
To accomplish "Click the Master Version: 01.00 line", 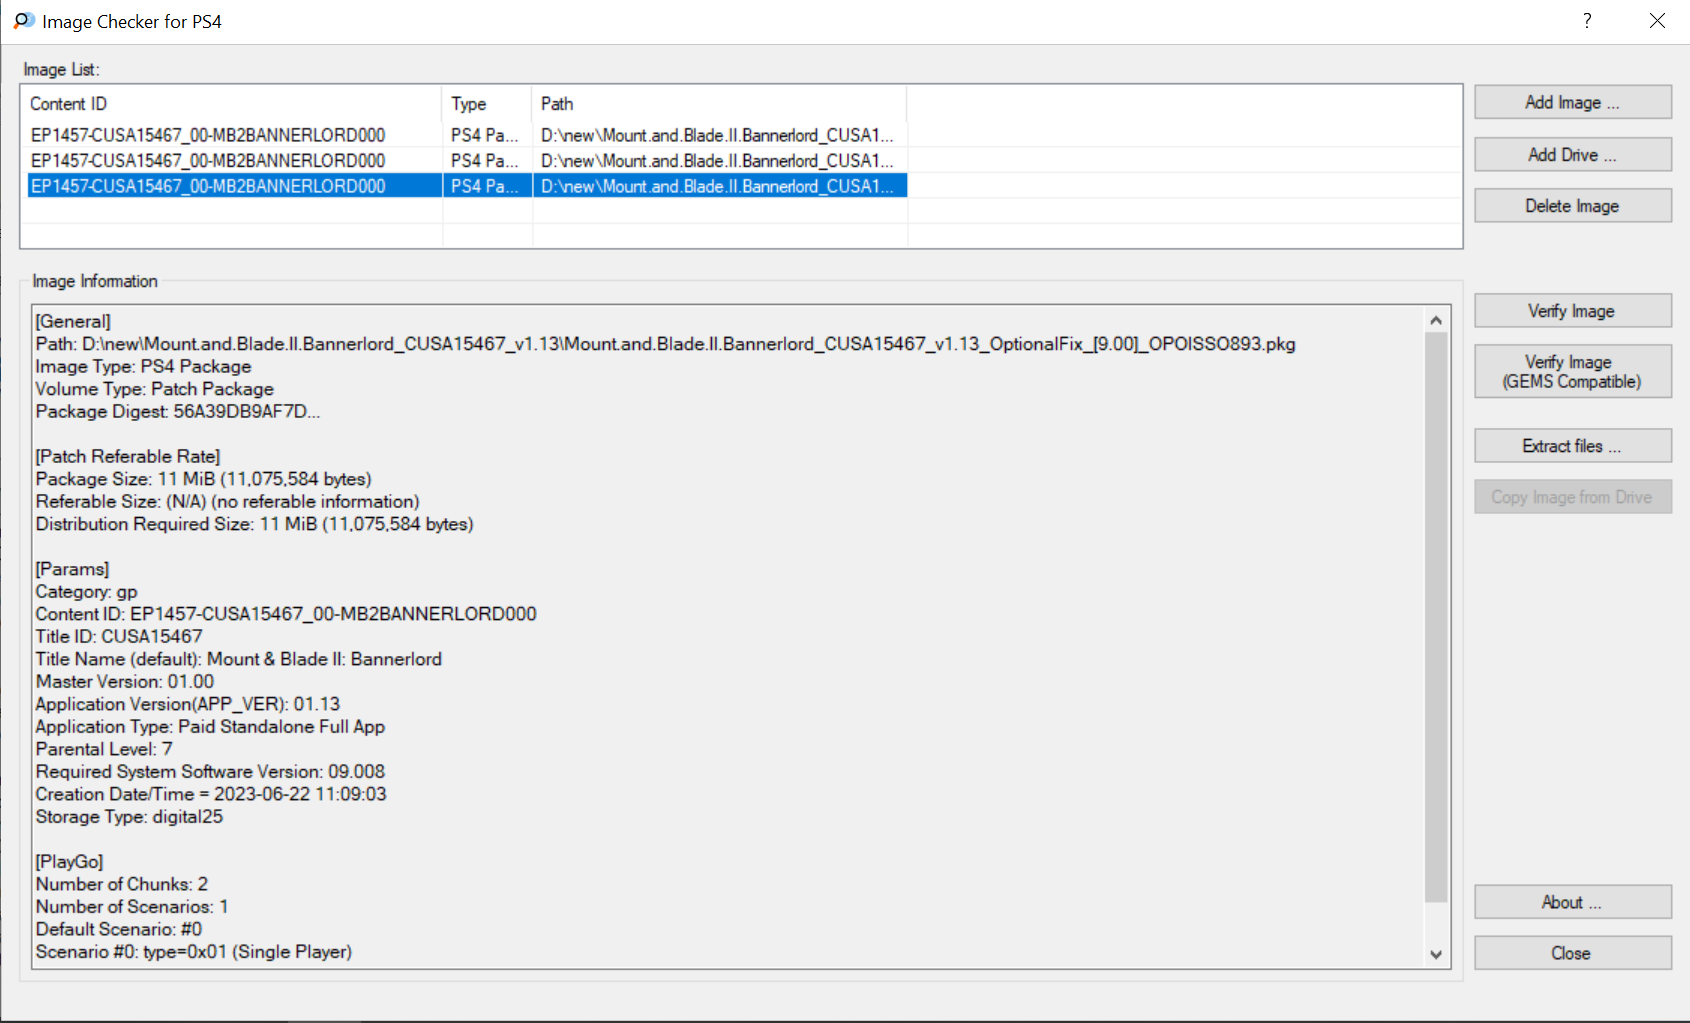I will point(125,681).
